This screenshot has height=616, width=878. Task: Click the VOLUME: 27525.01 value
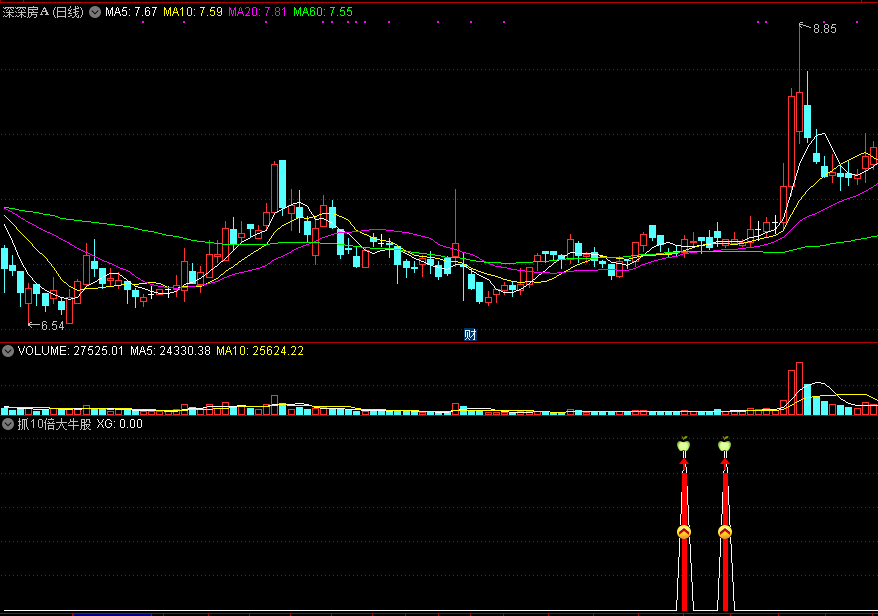(x=71, y=351)
